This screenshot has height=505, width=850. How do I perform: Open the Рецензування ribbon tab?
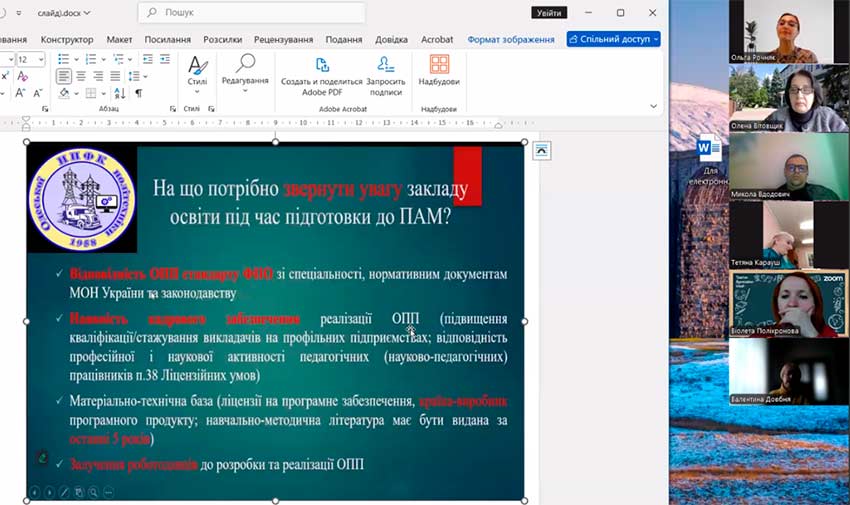(x=283, y=39)
